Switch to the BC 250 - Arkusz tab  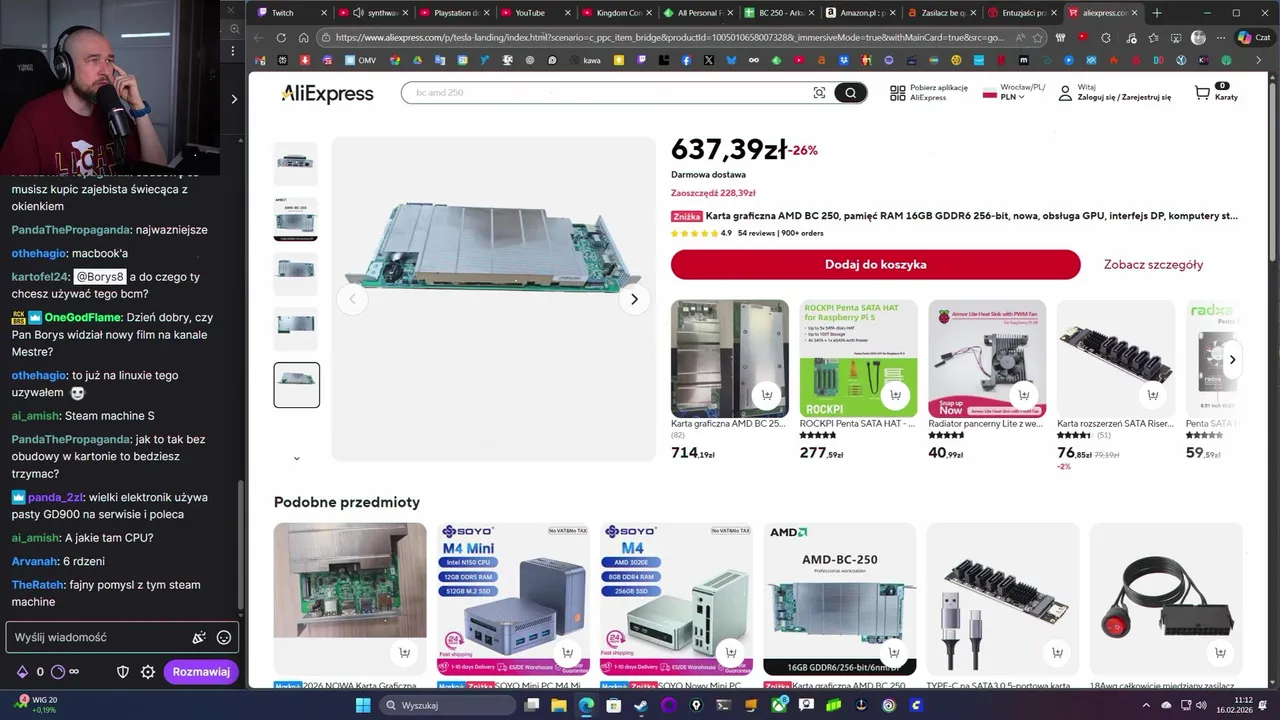click(780, 13)
